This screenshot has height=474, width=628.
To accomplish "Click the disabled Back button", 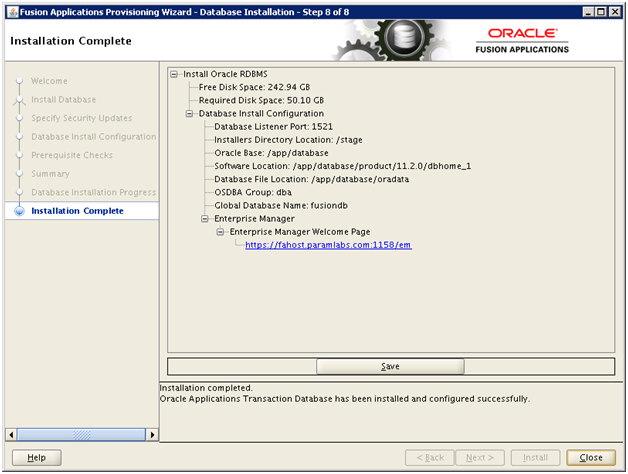I will click(430, 458).
